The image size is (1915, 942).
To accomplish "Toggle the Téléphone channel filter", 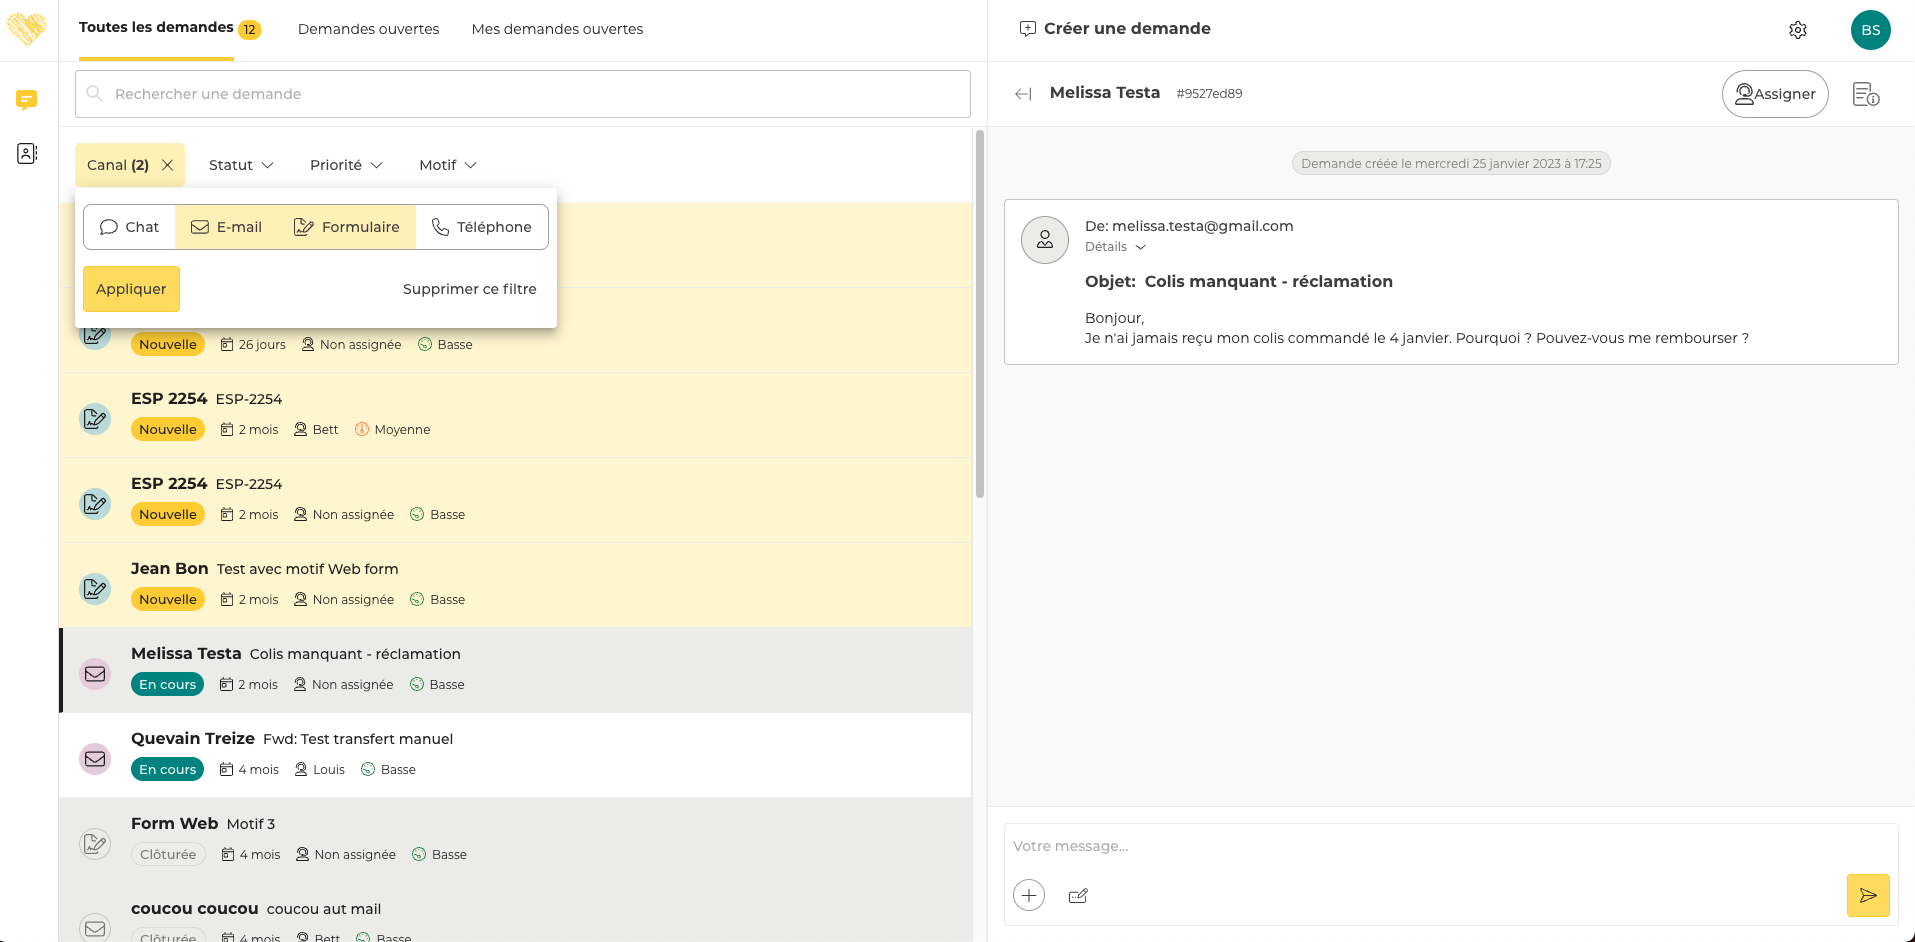I will coord(482,227).
